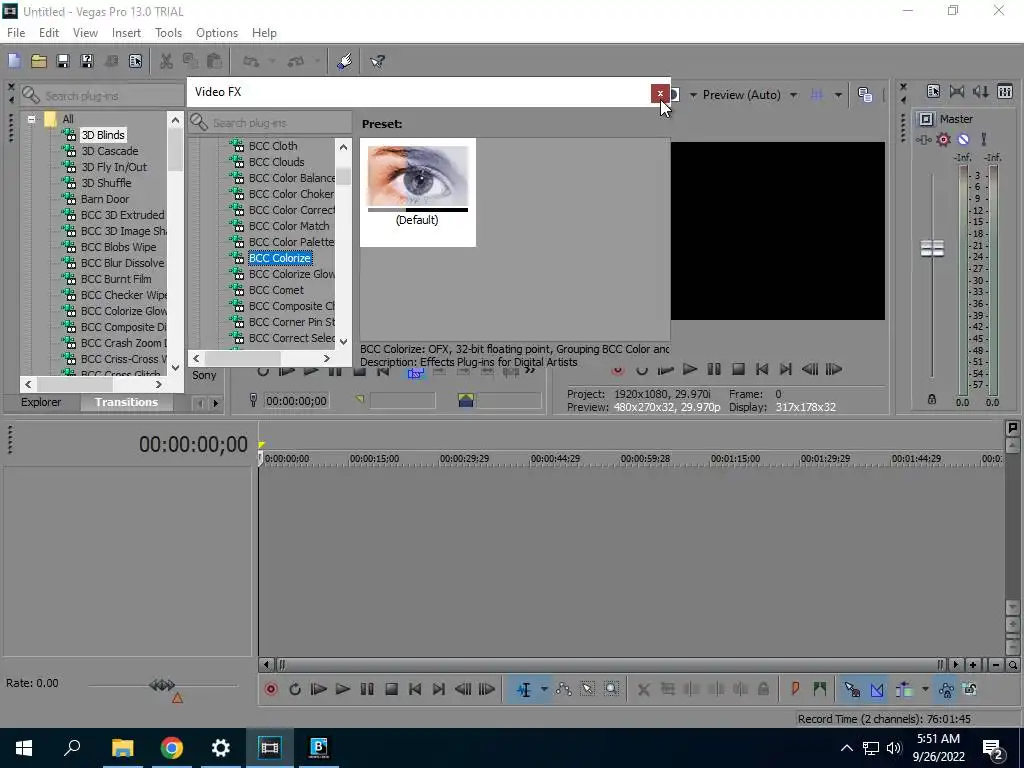Viewport: 1024px width, 768px height.
Task: Pause playback in bottom transport bar
Action: pos(367,689)
